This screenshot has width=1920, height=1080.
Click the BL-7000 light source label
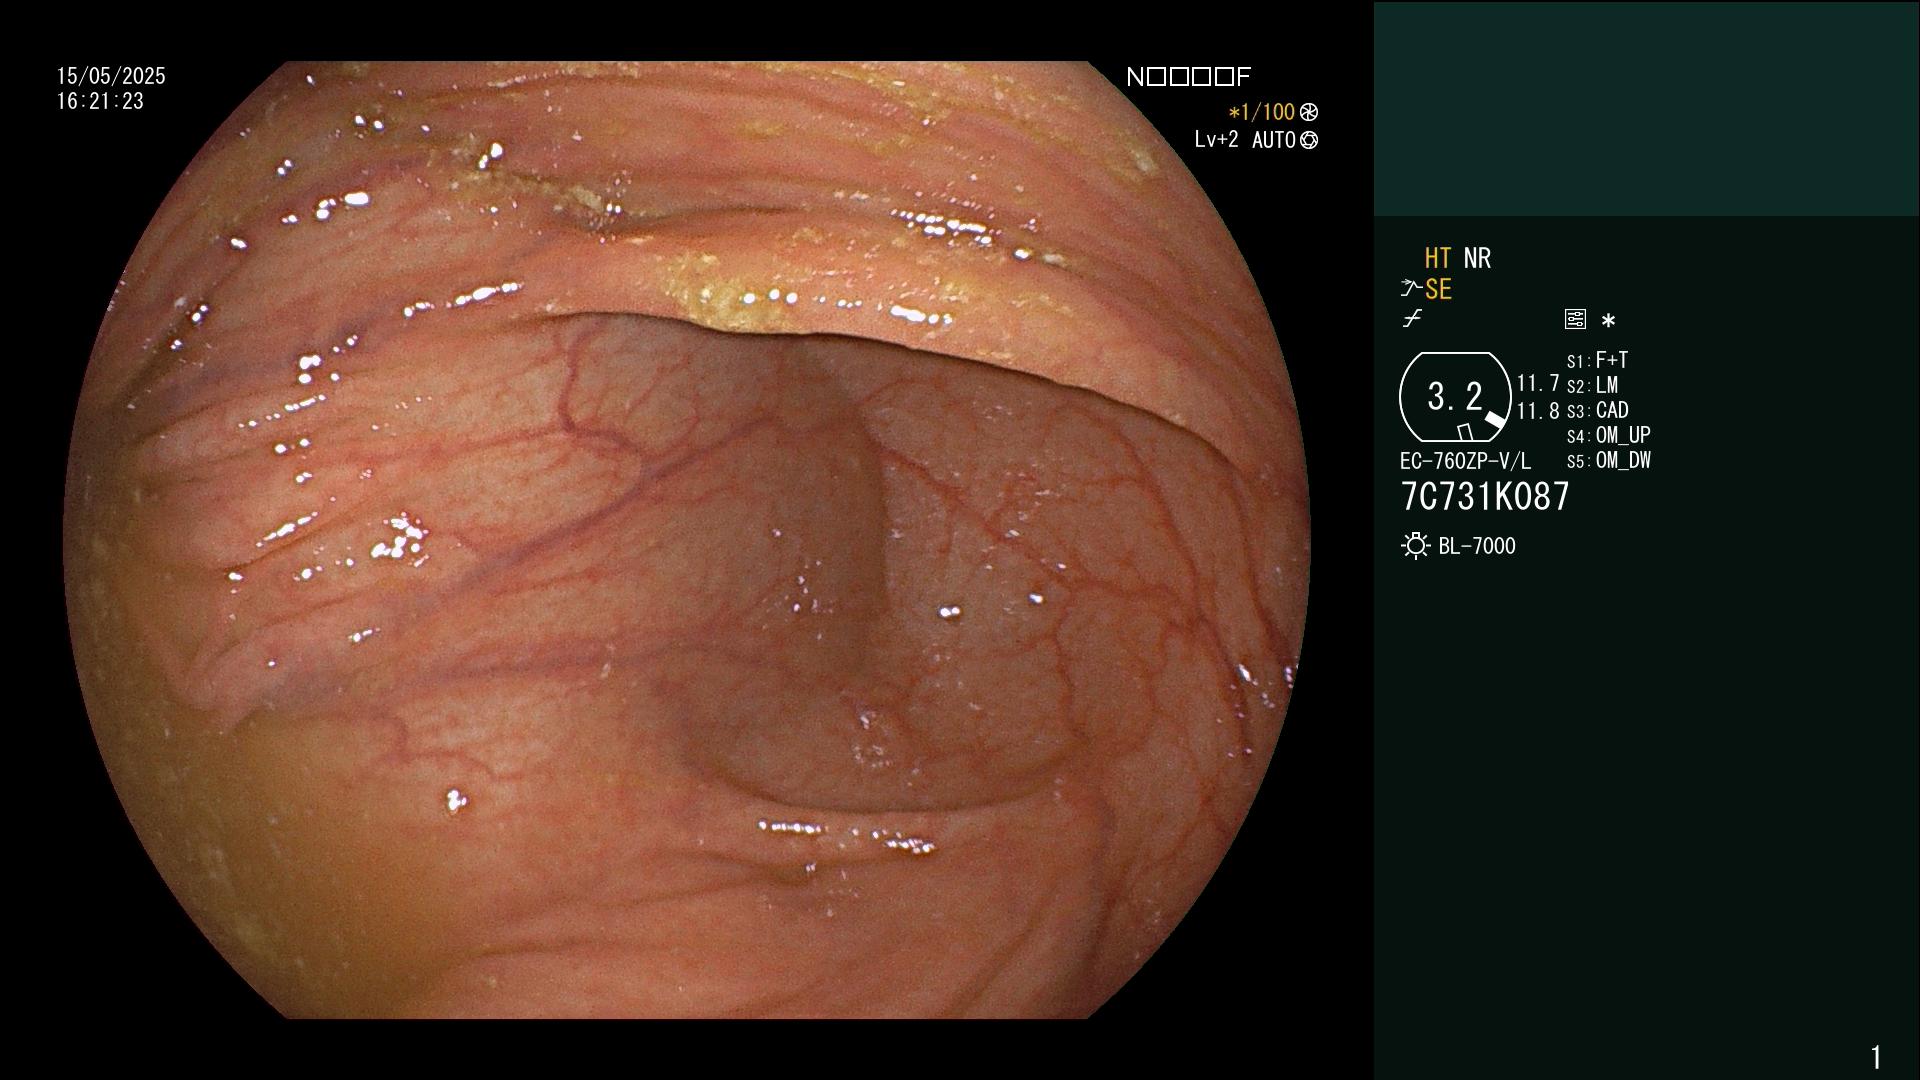click(1477, 546)
